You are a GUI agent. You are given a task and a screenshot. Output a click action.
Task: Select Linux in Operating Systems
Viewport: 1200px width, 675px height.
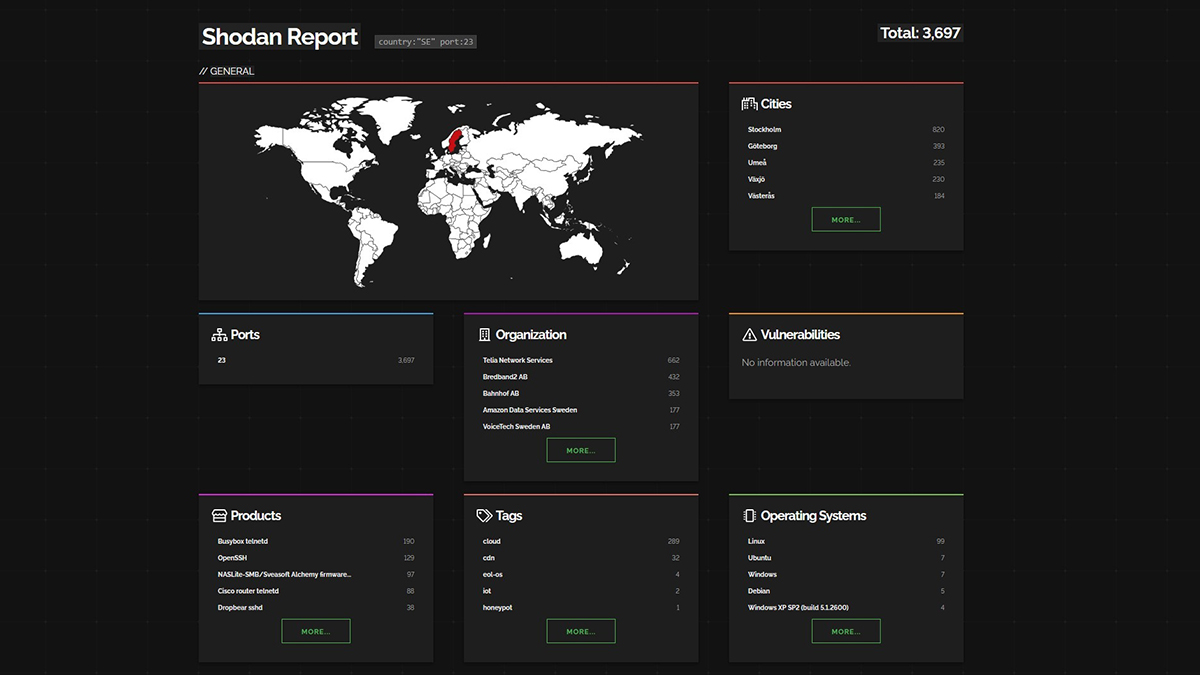point(756,541)
